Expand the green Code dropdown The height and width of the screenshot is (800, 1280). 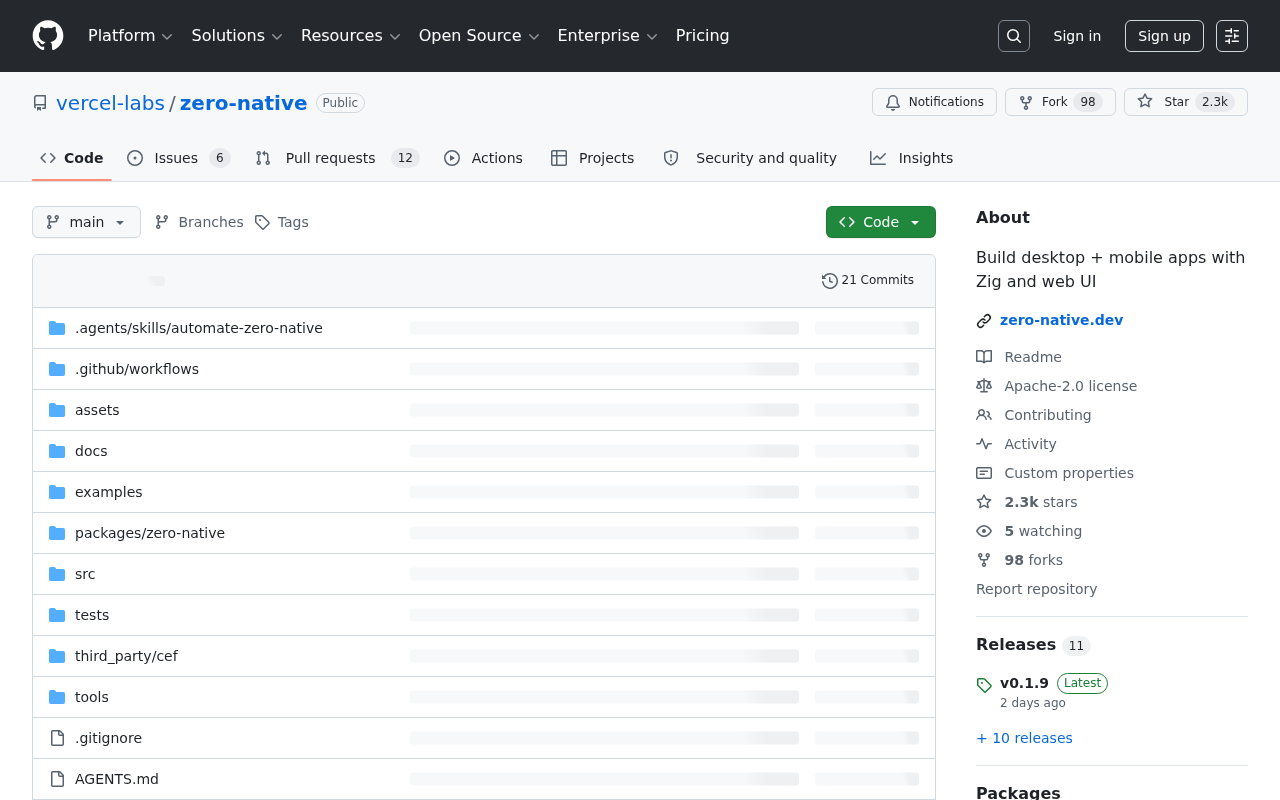click(881, 222)
